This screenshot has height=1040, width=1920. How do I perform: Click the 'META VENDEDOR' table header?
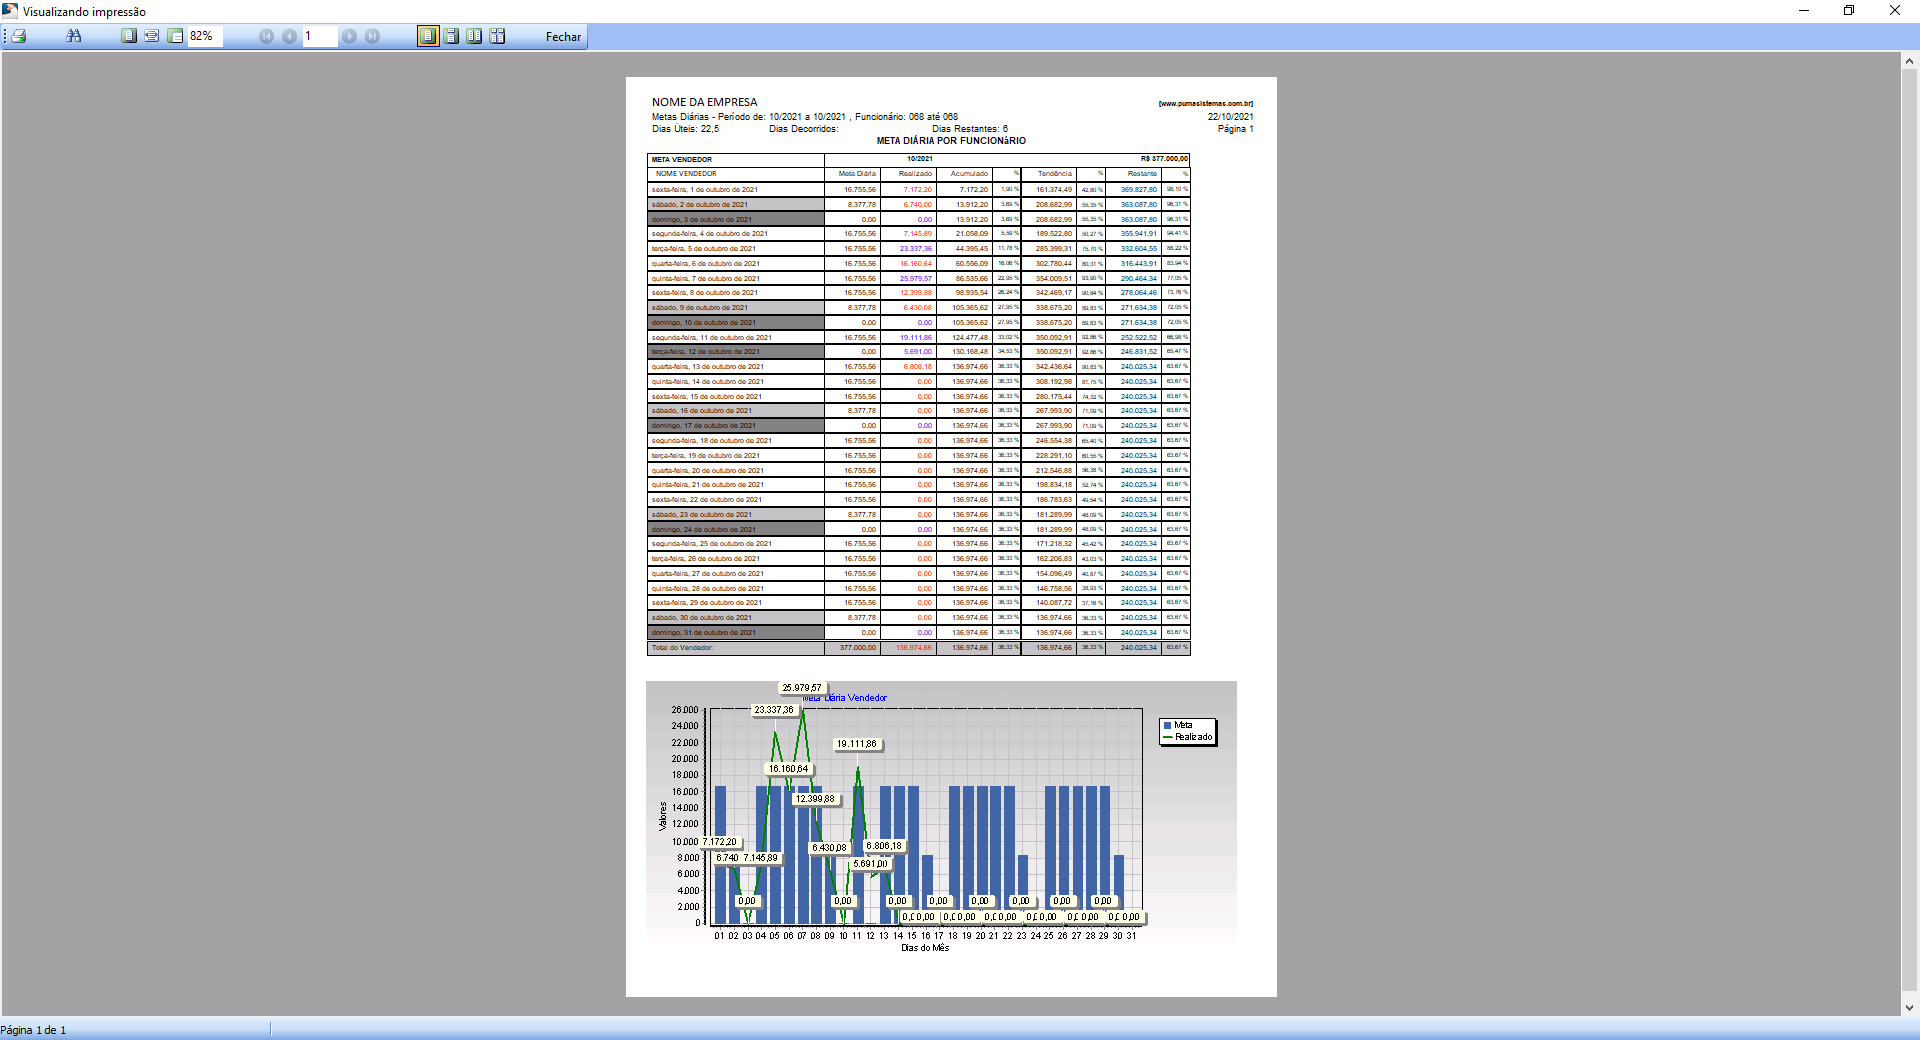coord(682,160)
